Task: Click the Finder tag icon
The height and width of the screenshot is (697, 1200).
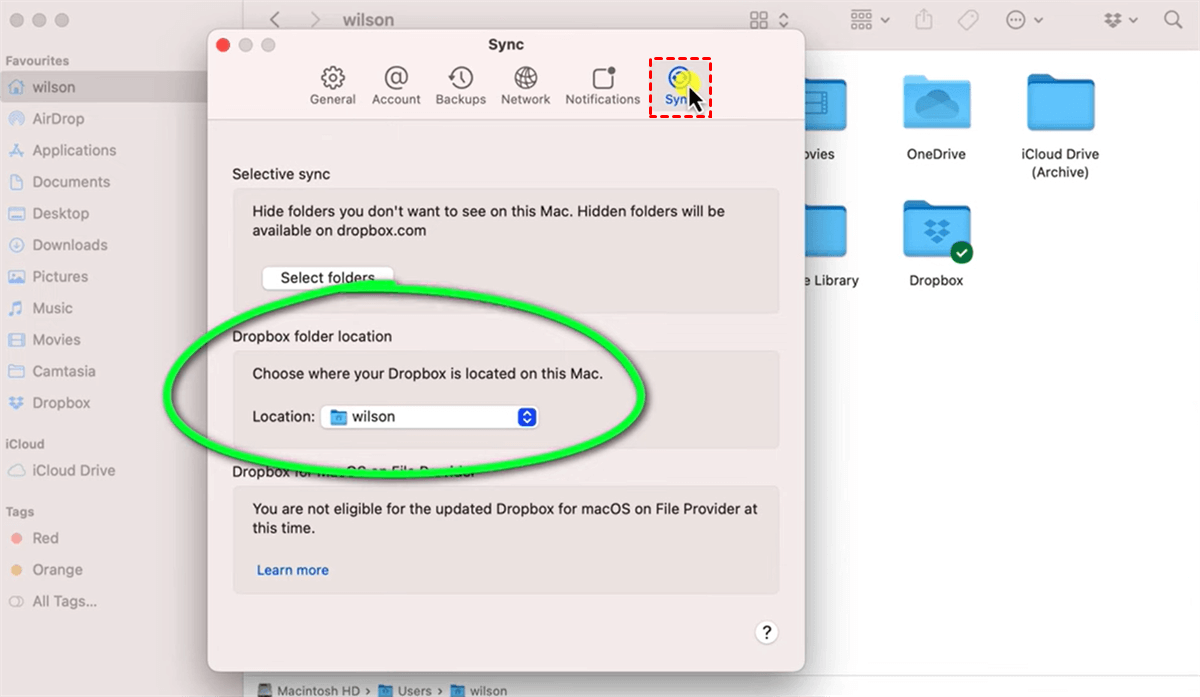Action: pyautogui.click(x=967, y=19)
